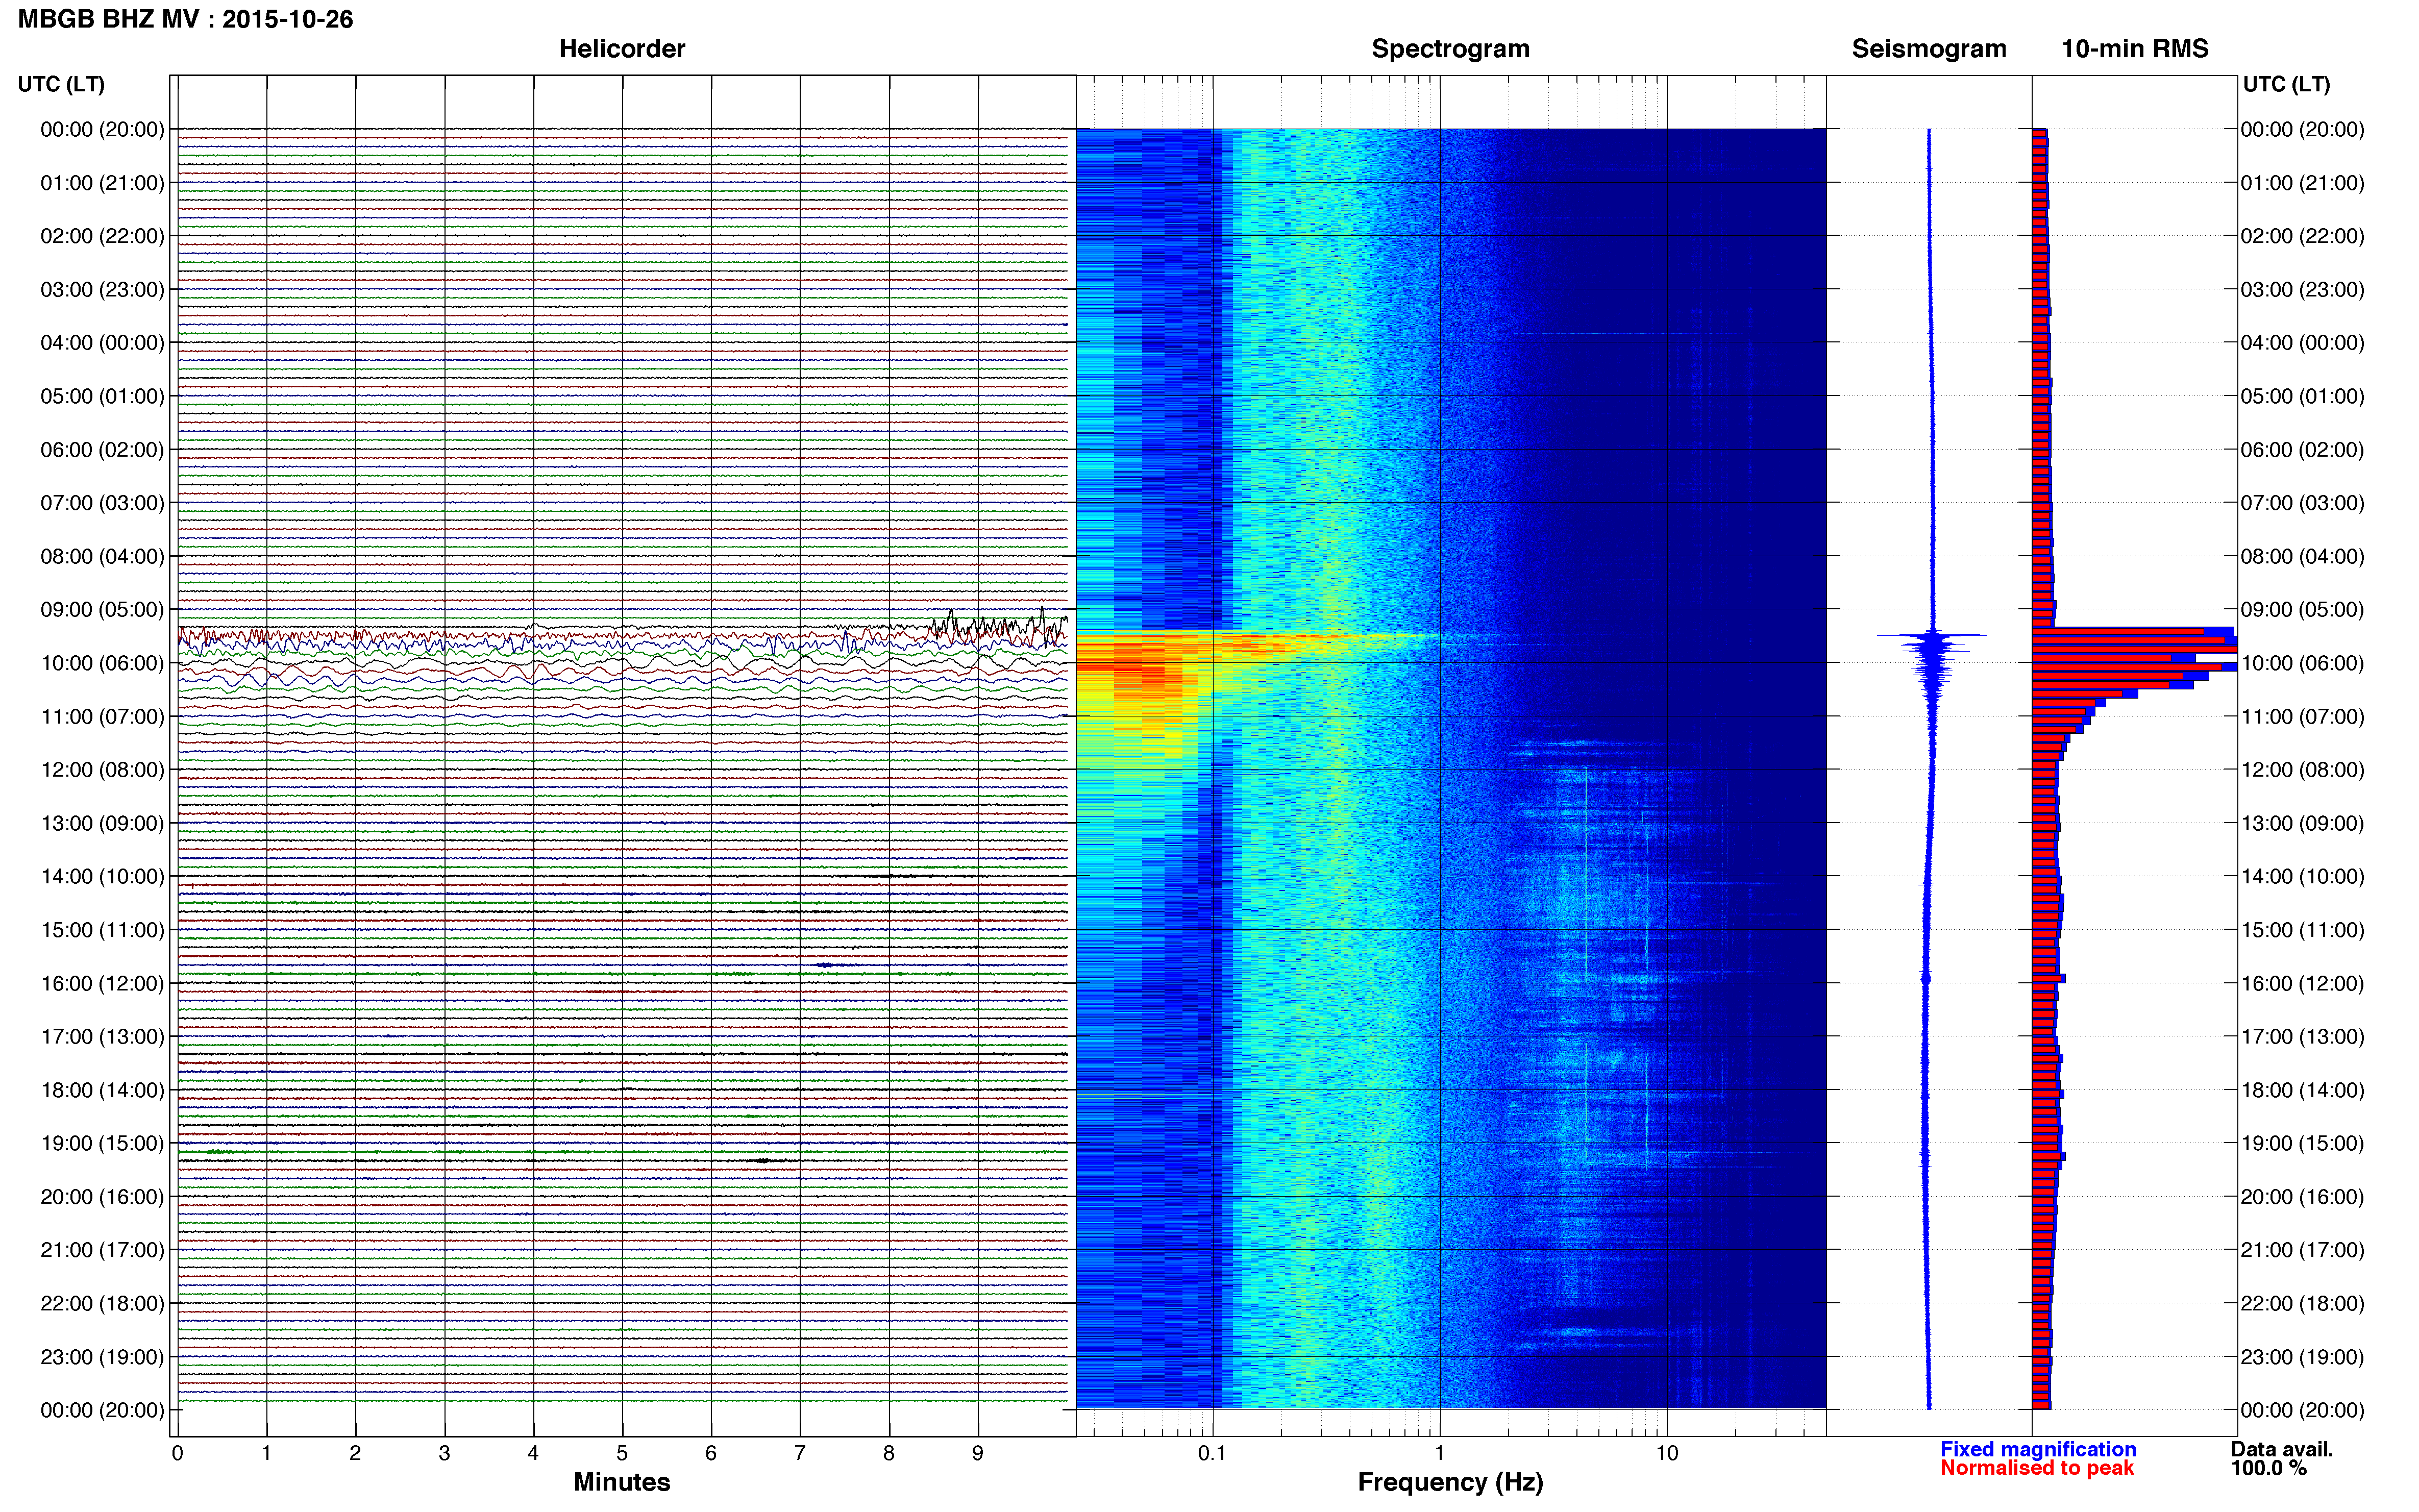
Task: Click the 9 tick label on the Minutes axis
Action: pos(978,1453)
